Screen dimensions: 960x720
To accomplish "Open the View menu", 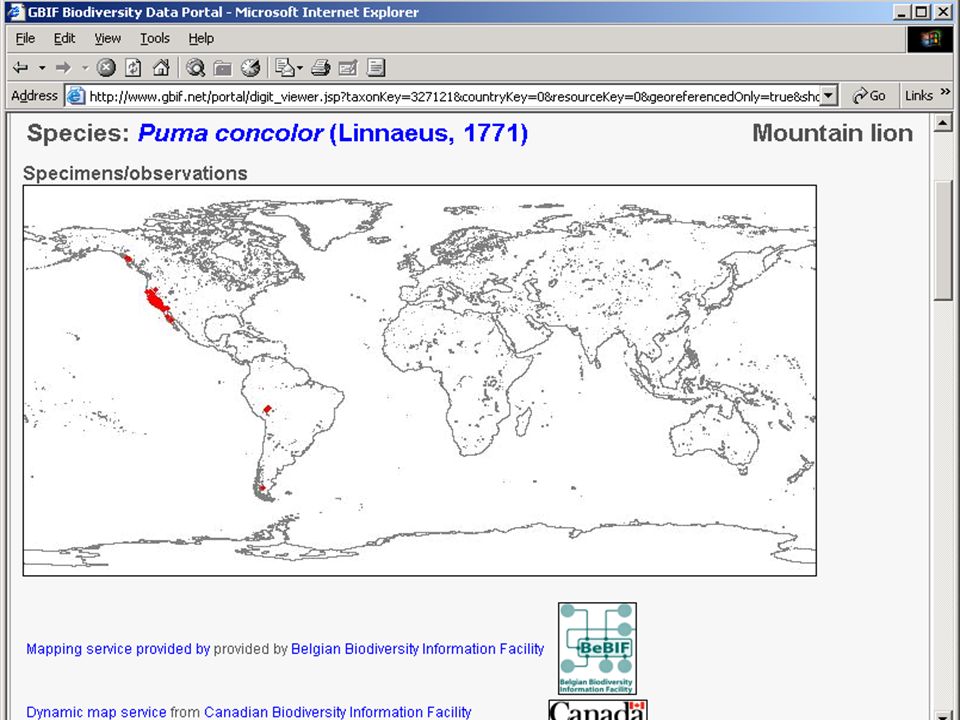I will 107,39.
